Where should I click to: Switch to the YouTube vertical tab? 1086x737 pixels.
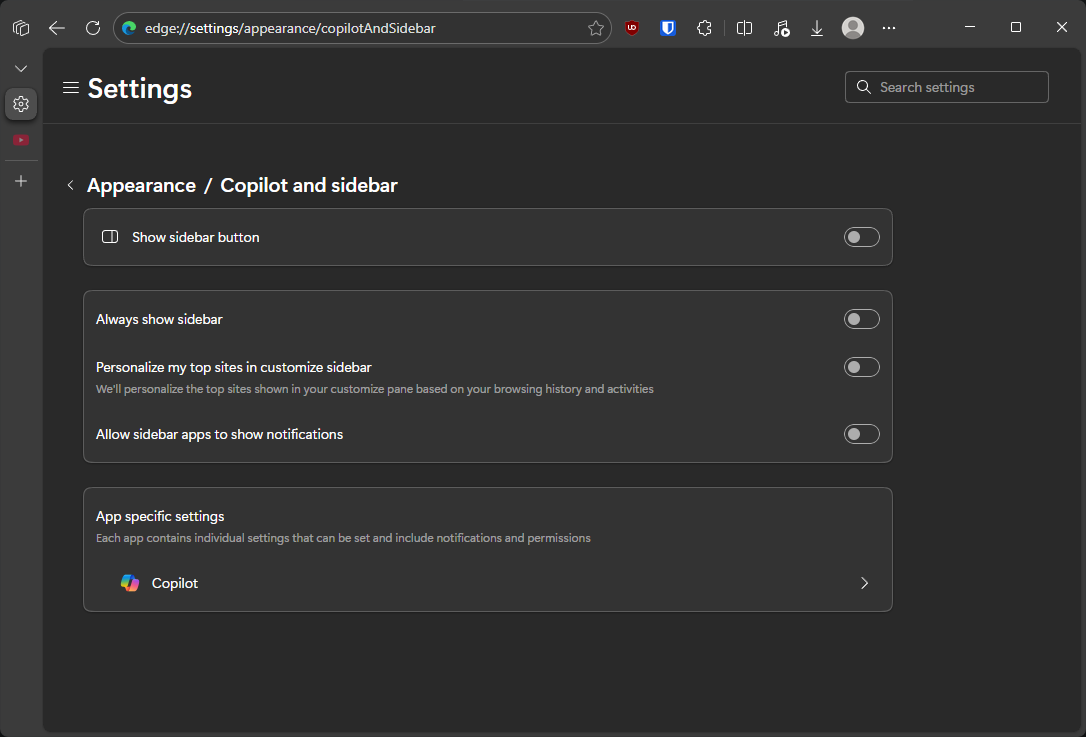click(21, 140)
